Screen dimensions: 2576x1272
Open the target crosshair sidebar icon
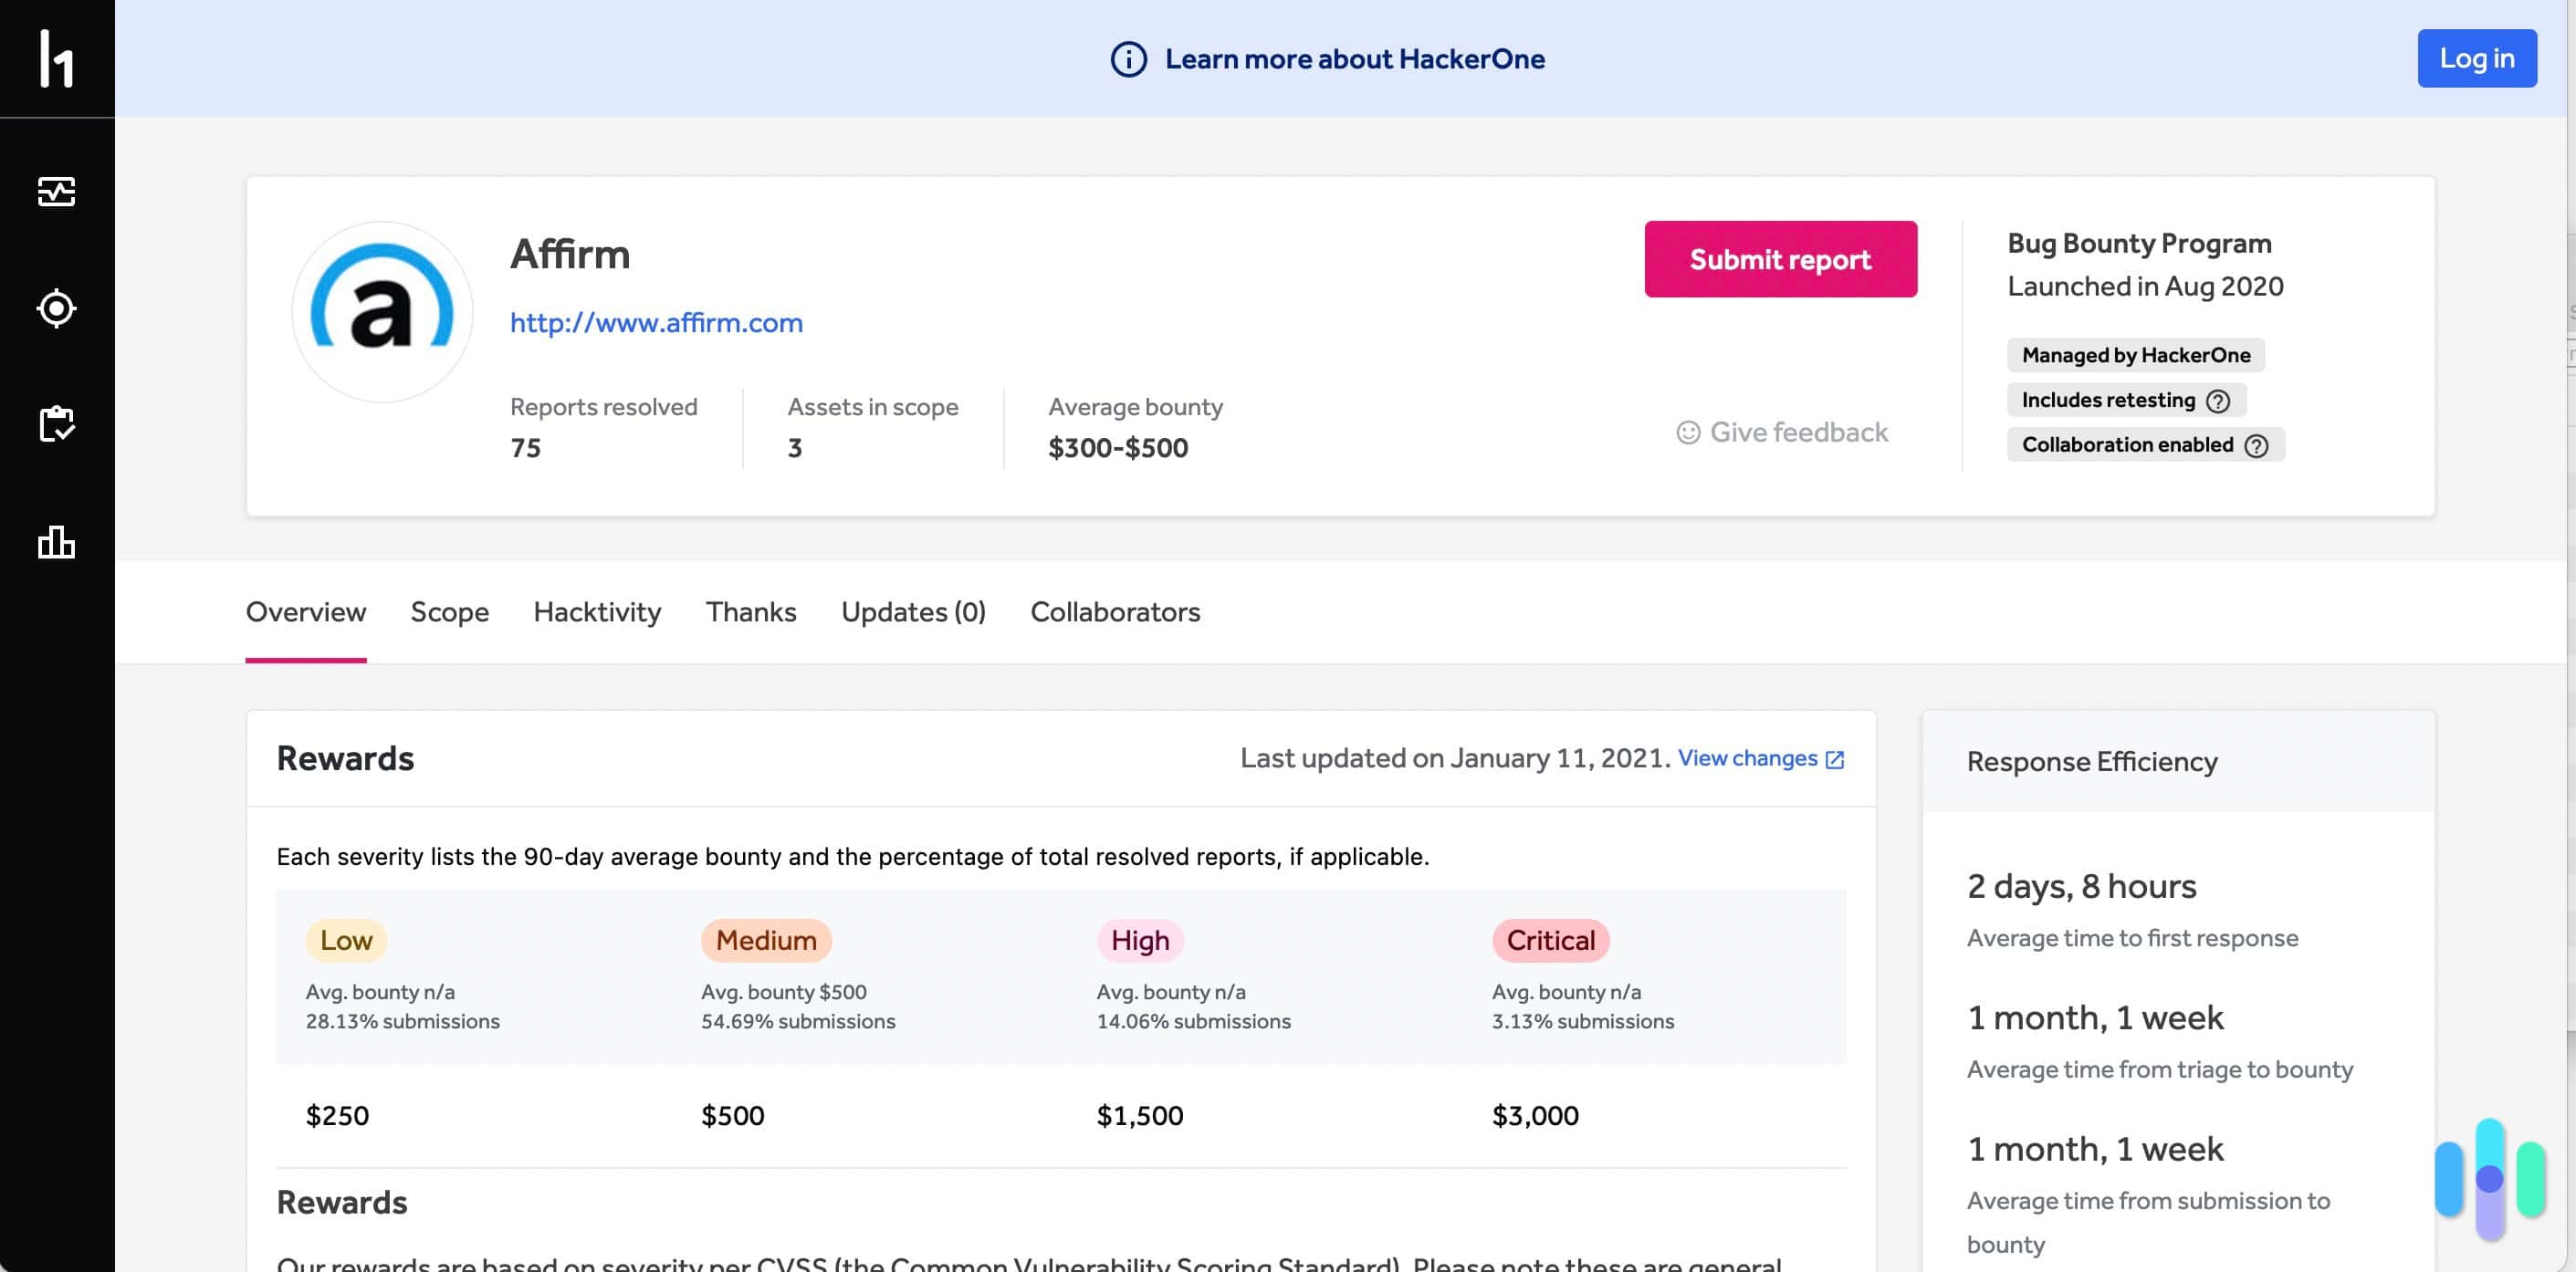(57, 308)
